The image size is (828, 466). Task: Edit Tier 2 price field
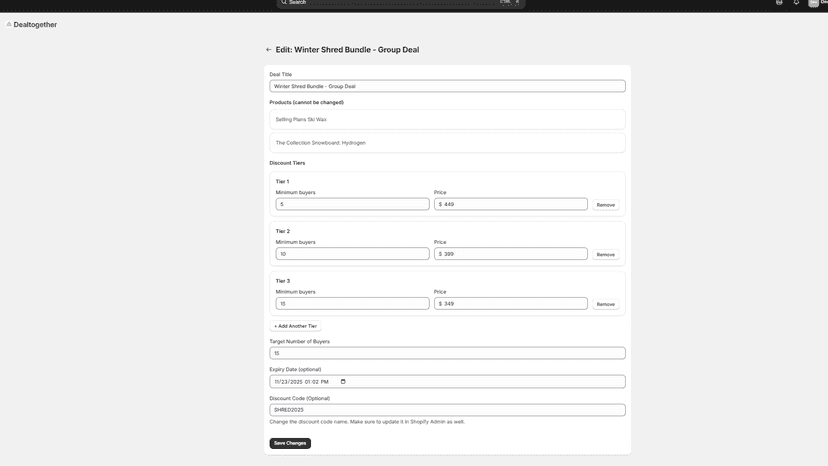click(x=511, y=254)
